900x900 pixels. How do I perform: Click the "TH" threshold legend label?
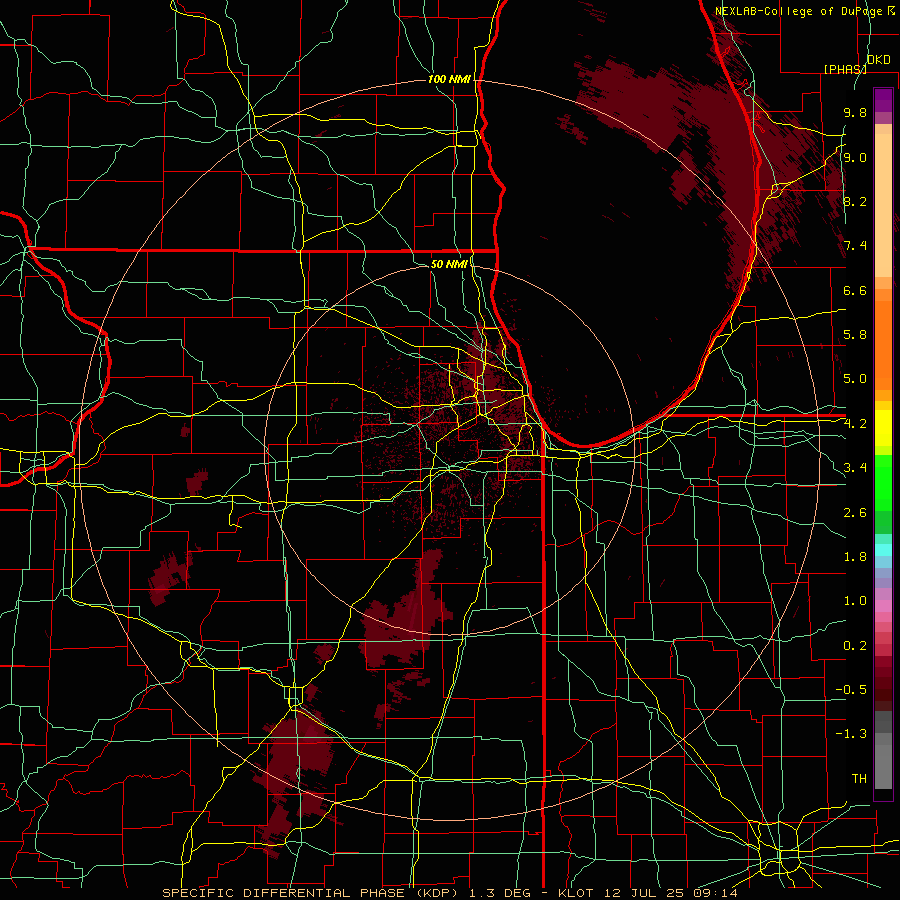coord(859,779)
